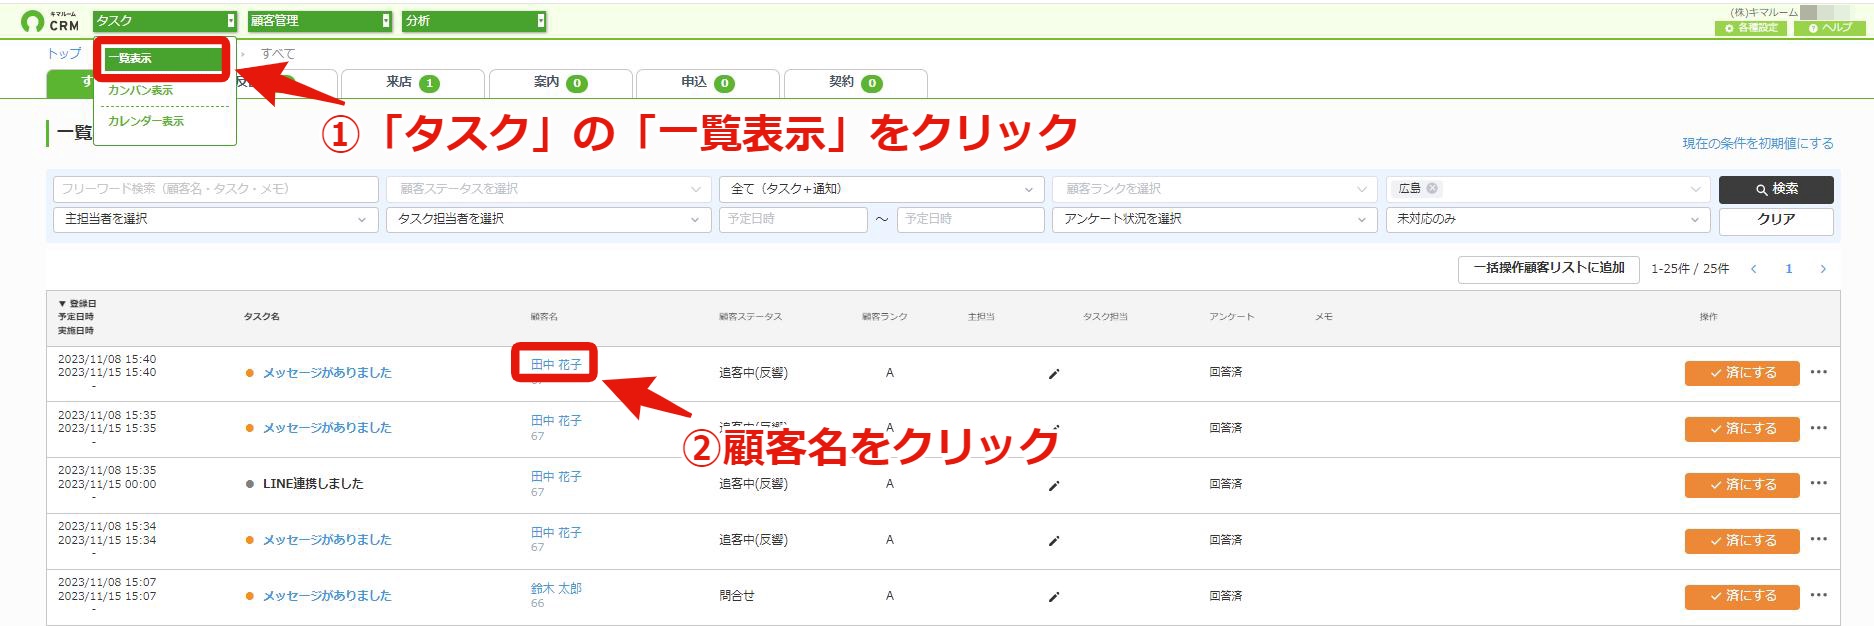
Task: Click the pencil icon in the 鈴木 太郎 row
Action: 1054,597
